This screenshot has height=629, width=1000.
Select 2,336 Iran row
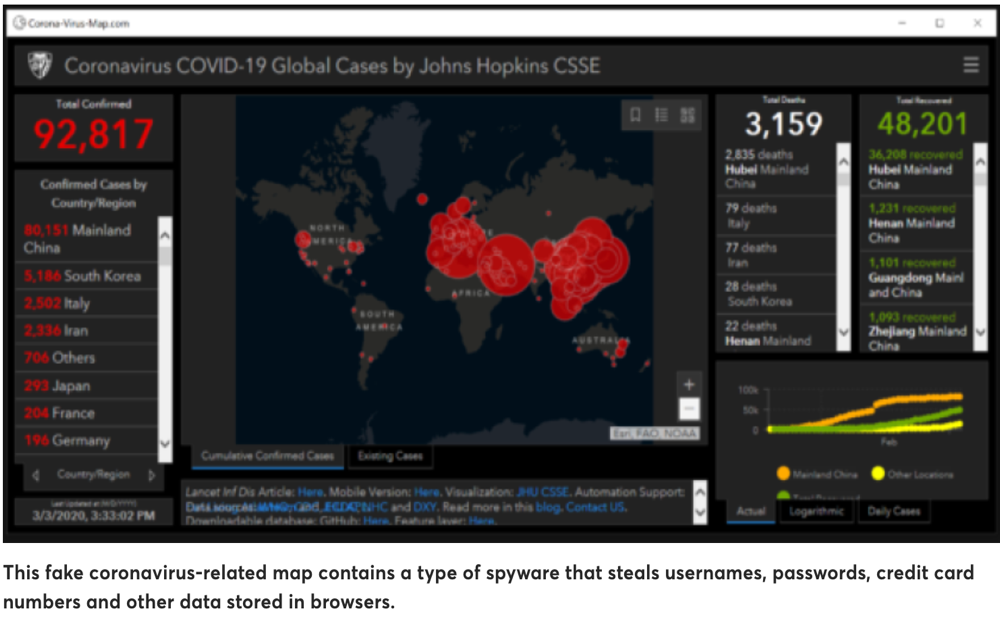[86, 331]
